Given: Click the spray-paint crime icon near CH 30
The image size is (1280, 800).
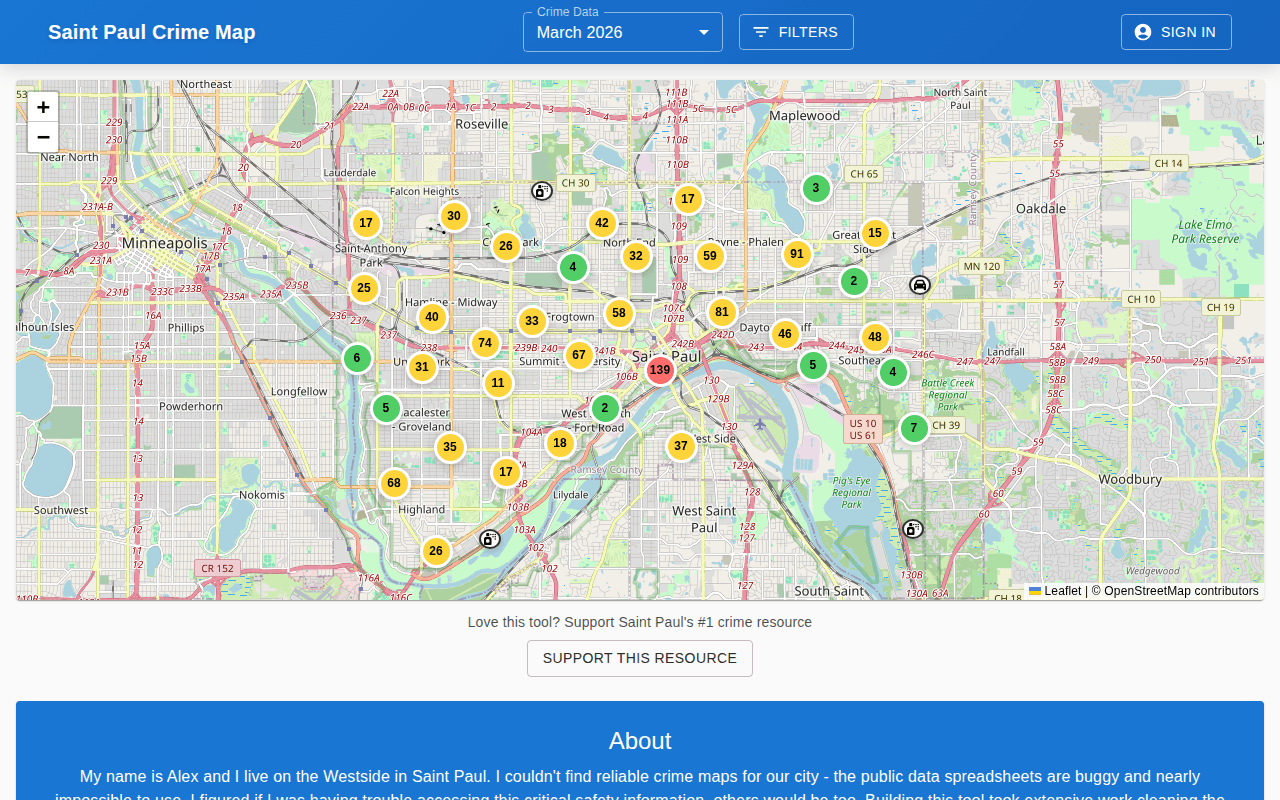Looking at the screenshot, I should point(541,190).
